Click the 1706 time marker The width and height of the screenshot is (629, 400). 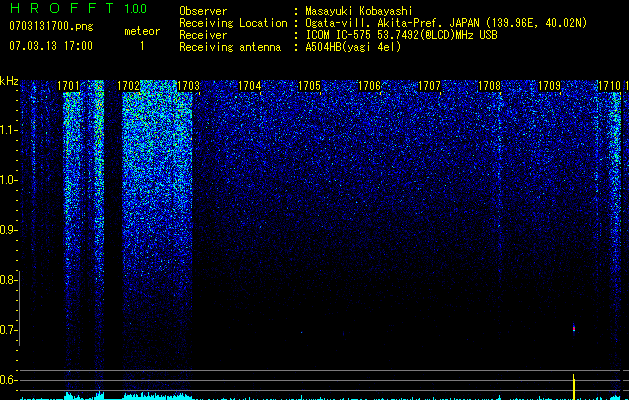369,86
